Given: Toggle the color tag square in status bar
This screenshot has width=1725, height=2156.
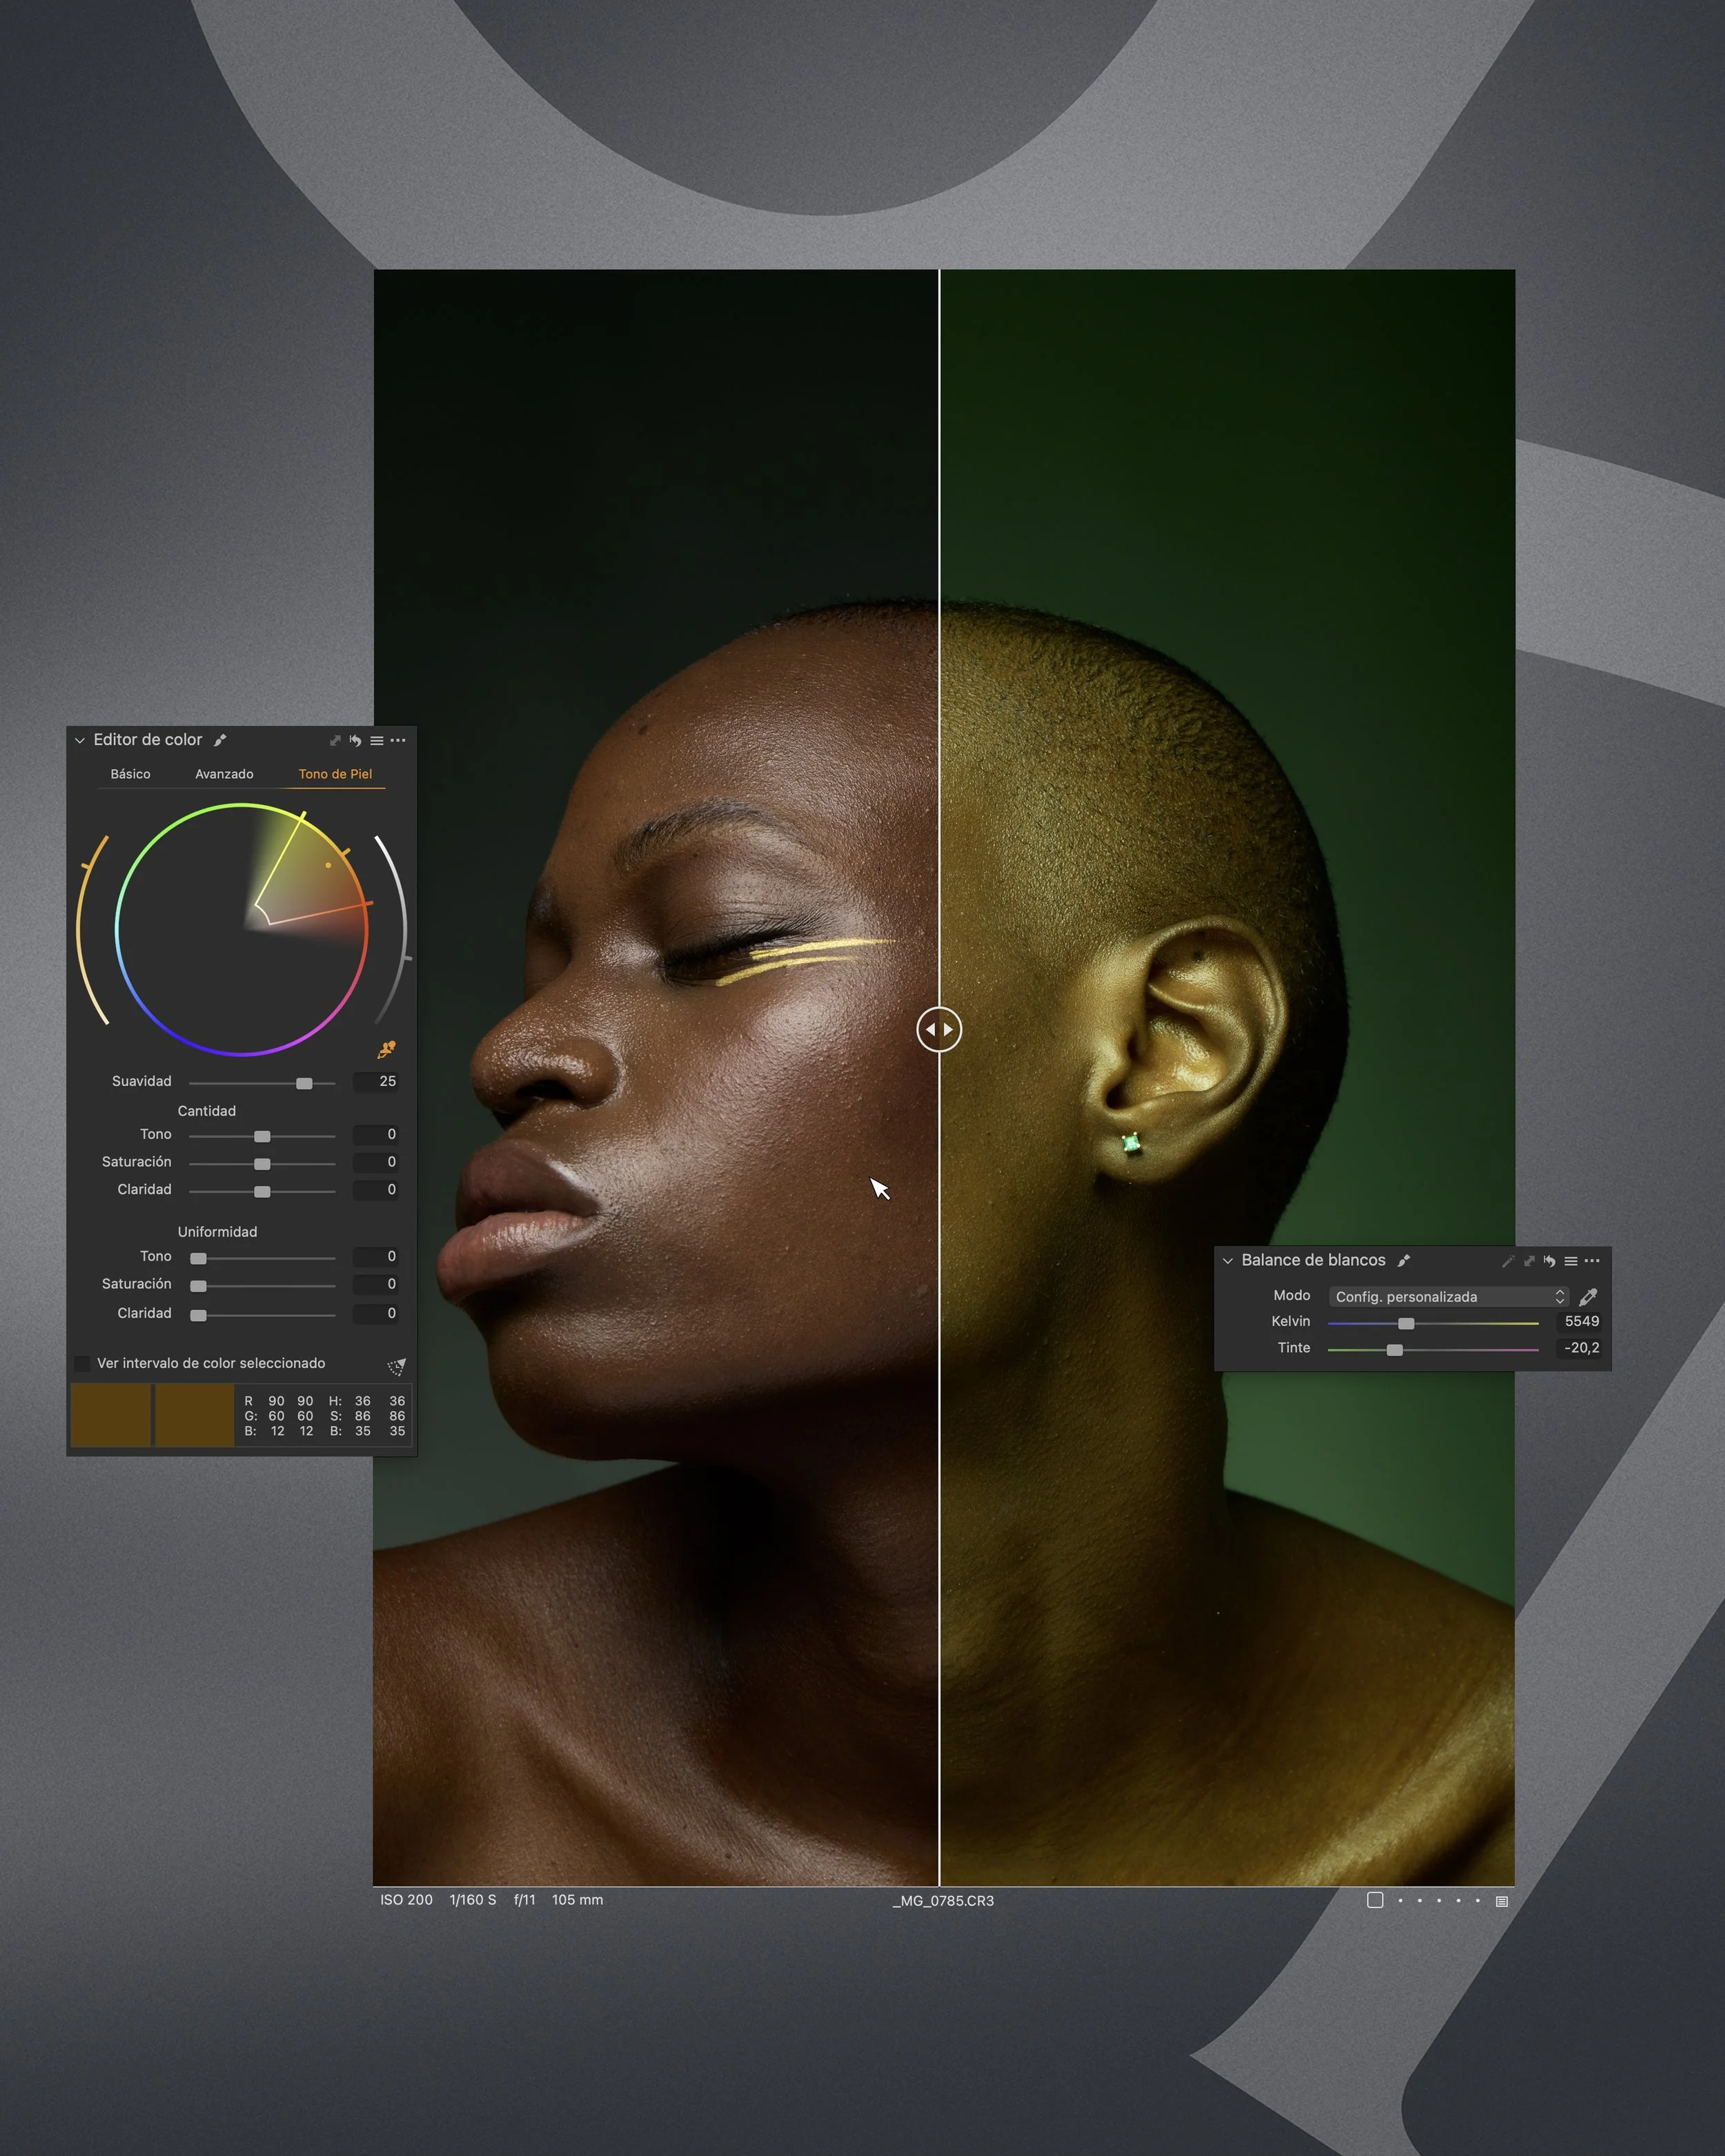Looking at the screenshot, I should (1375, 1900).
